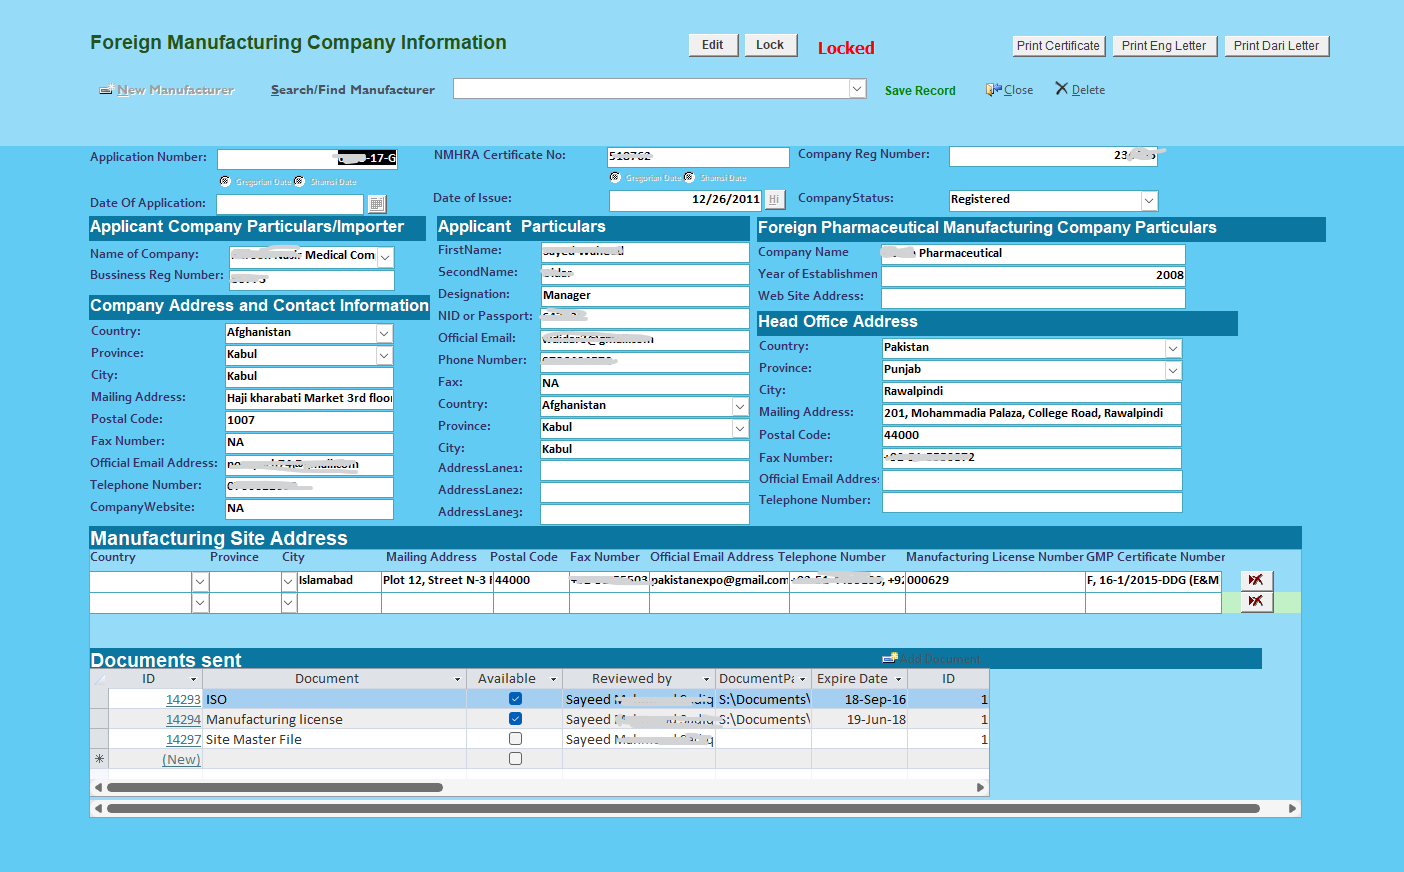The height and width of the screenshot is (872, 1404).
Task: Open the Document column header filter
Action: tap(457, 679)
